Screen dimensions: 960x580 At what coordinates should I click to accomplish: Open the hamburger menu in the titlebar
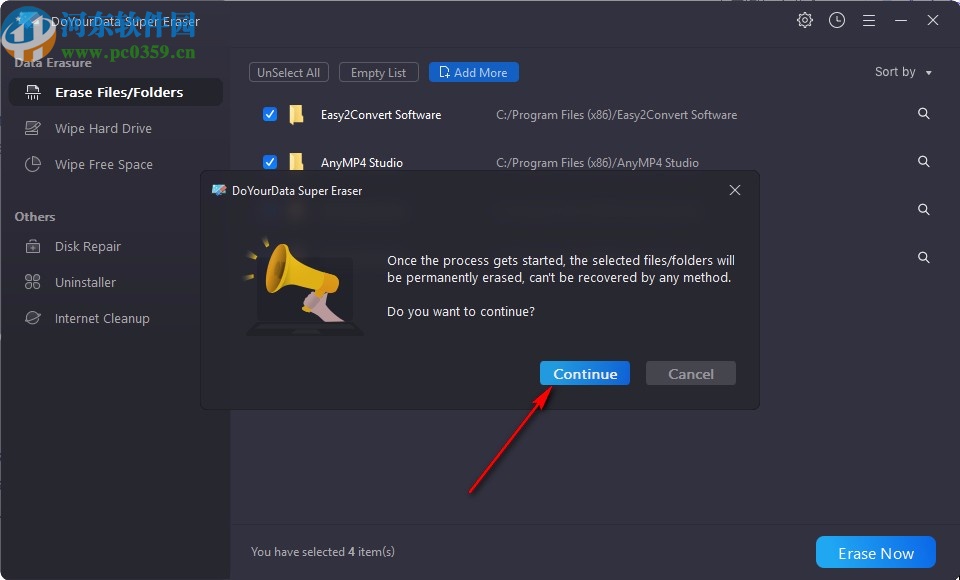click(869, 20)
